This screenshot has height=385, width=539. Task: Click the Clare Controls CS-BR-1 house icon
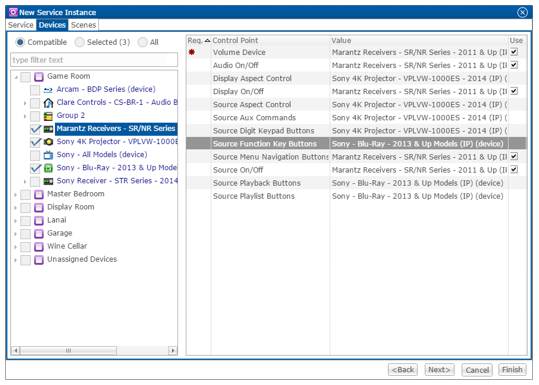tap(48, 103)
